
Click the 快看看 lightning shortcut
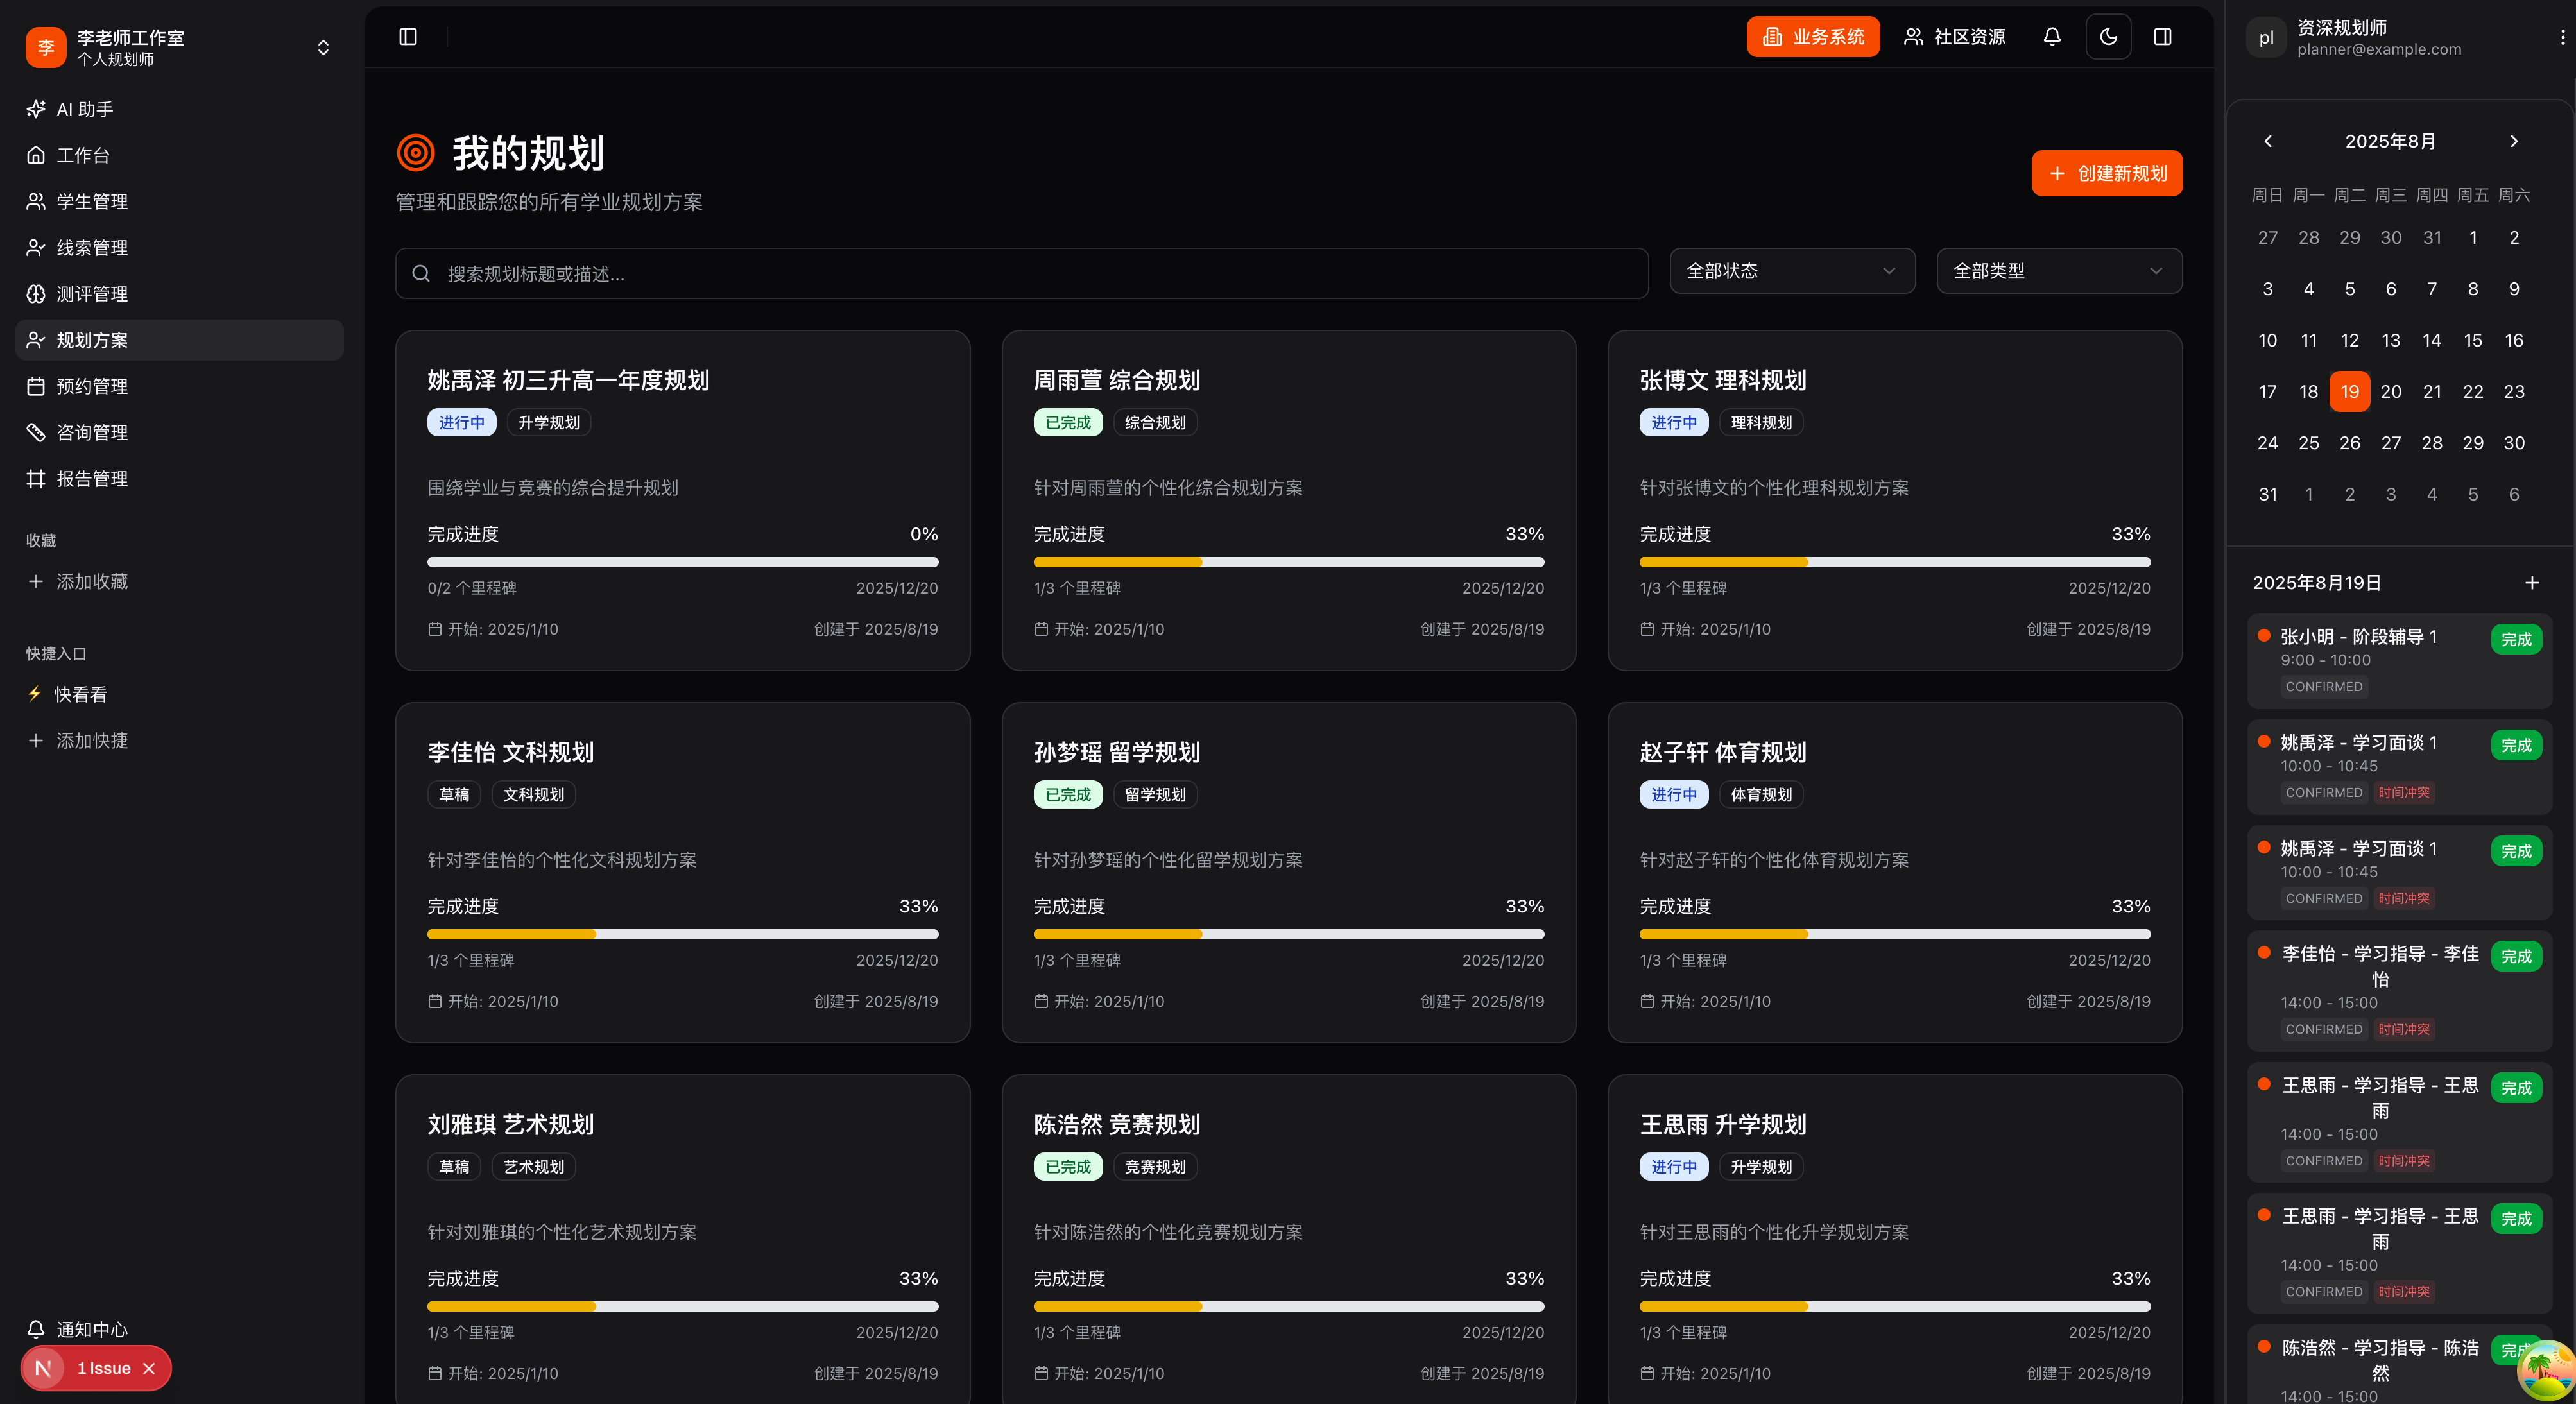[x=79, y=694]
